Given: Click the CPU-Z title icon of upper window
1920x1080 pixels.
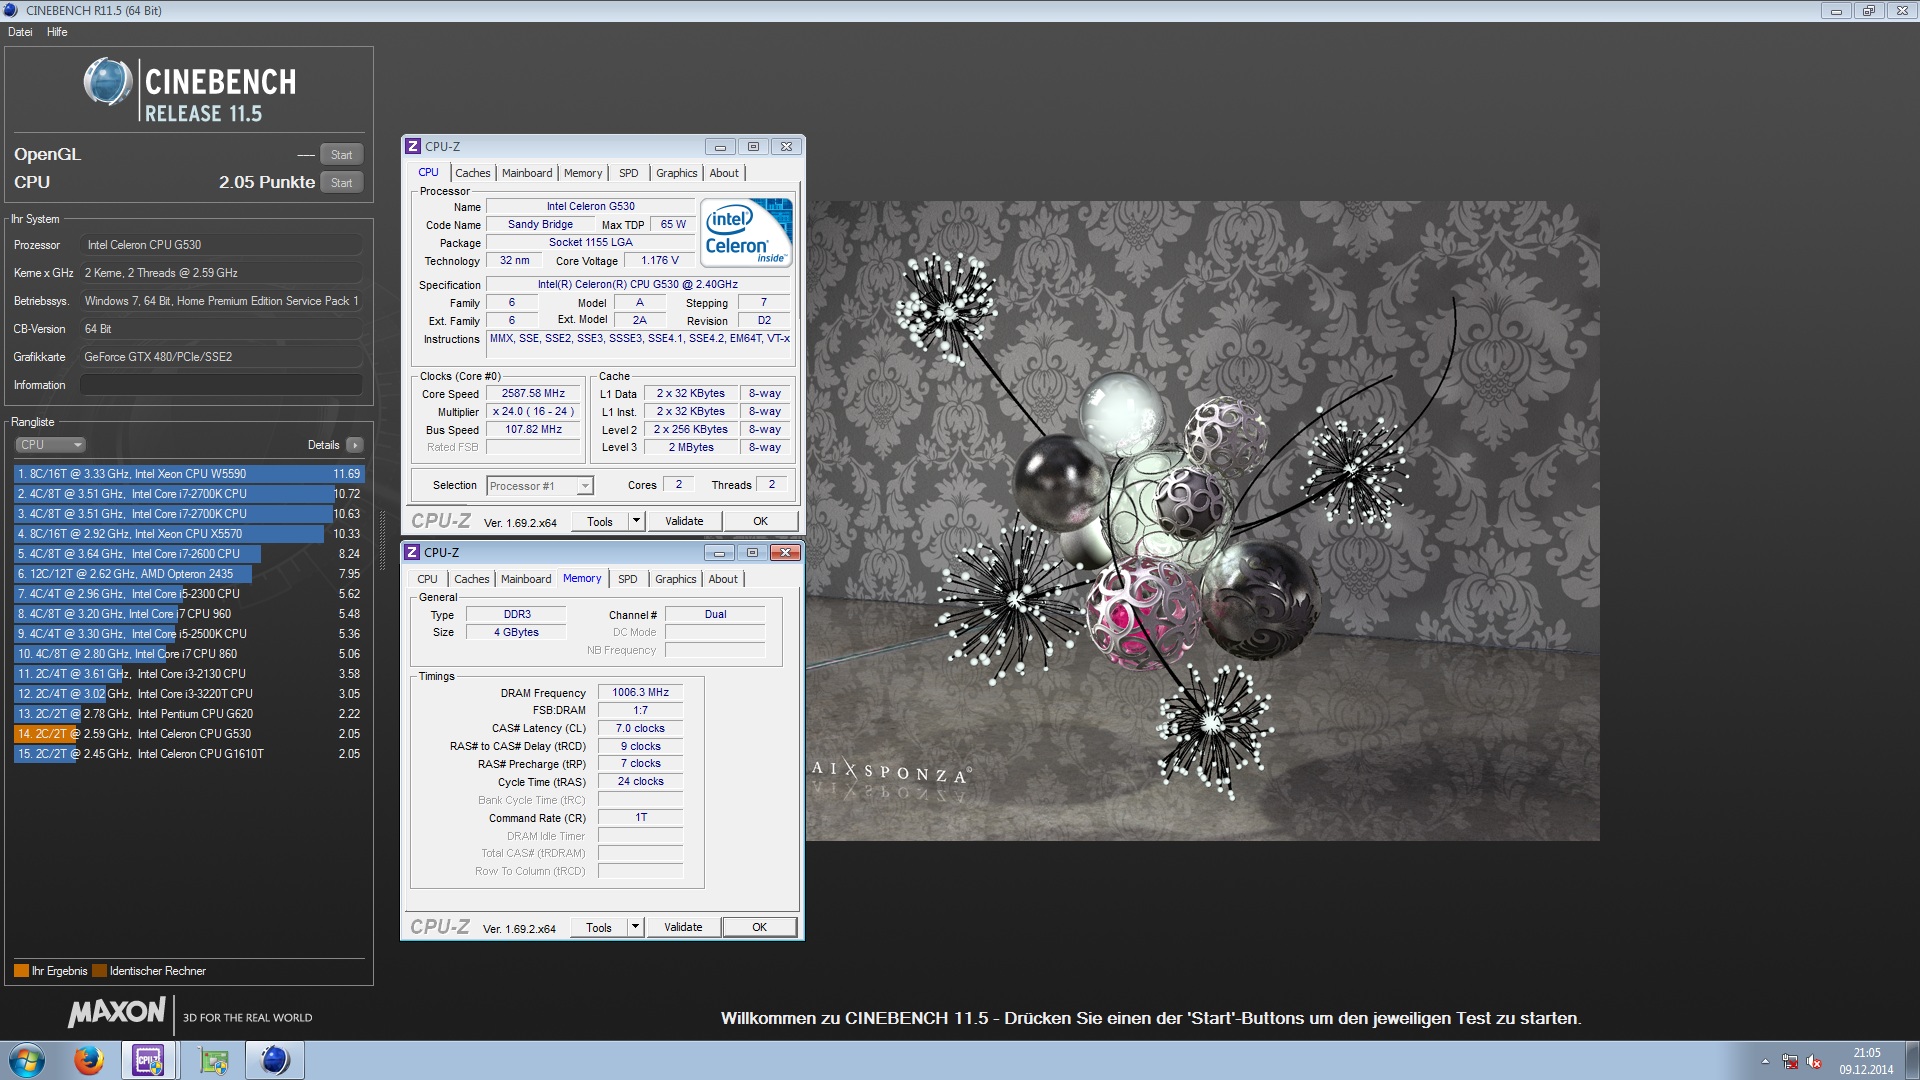Looking at the screenshot, I should tap(413, 146).
